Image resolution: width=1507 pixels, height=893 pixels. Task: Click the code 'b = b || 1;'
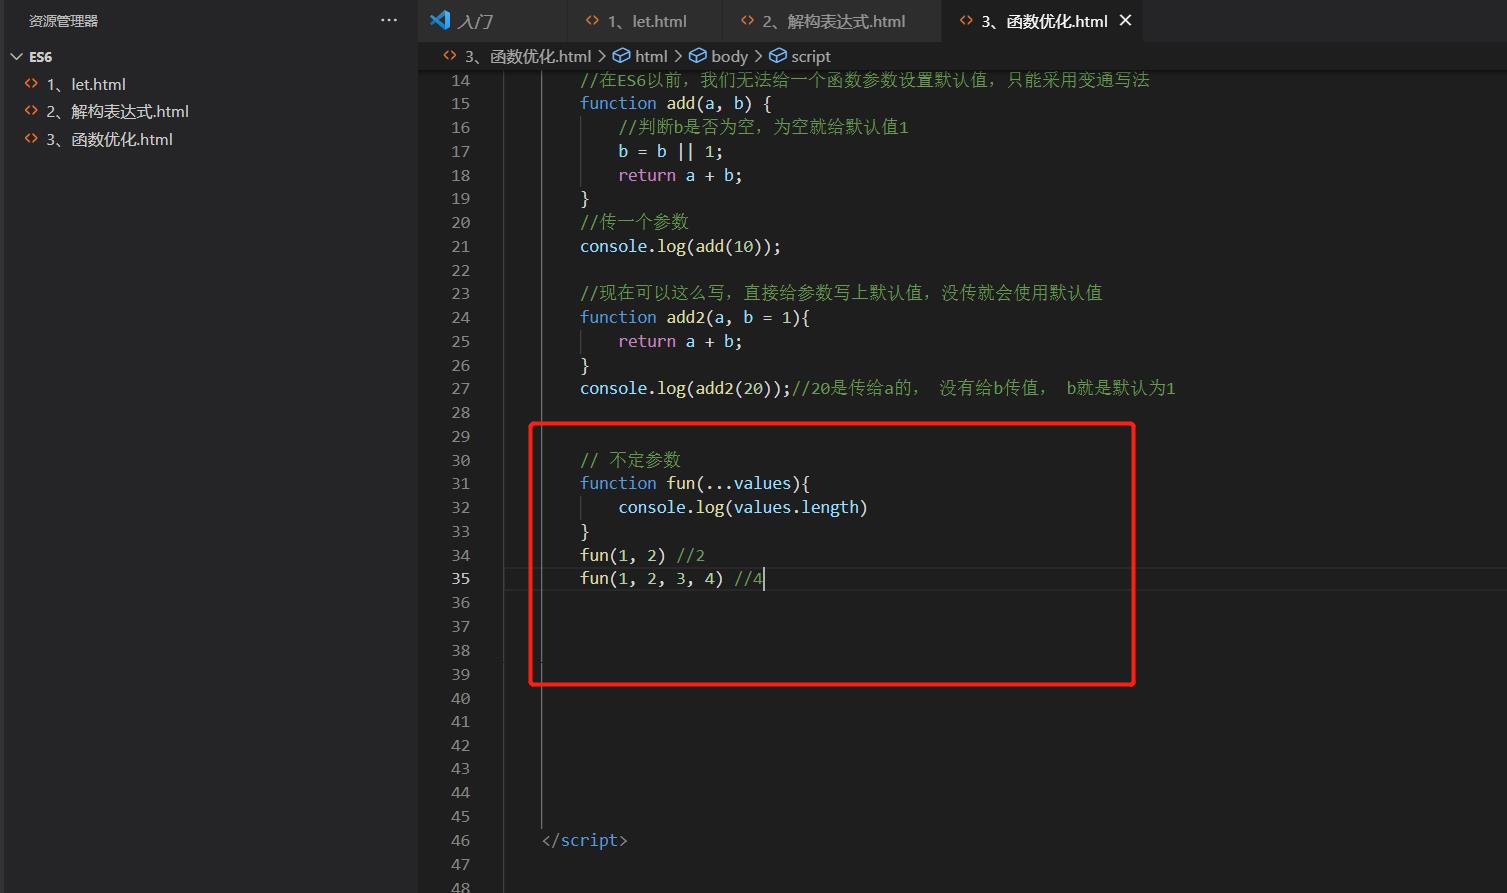coord(670,151)
